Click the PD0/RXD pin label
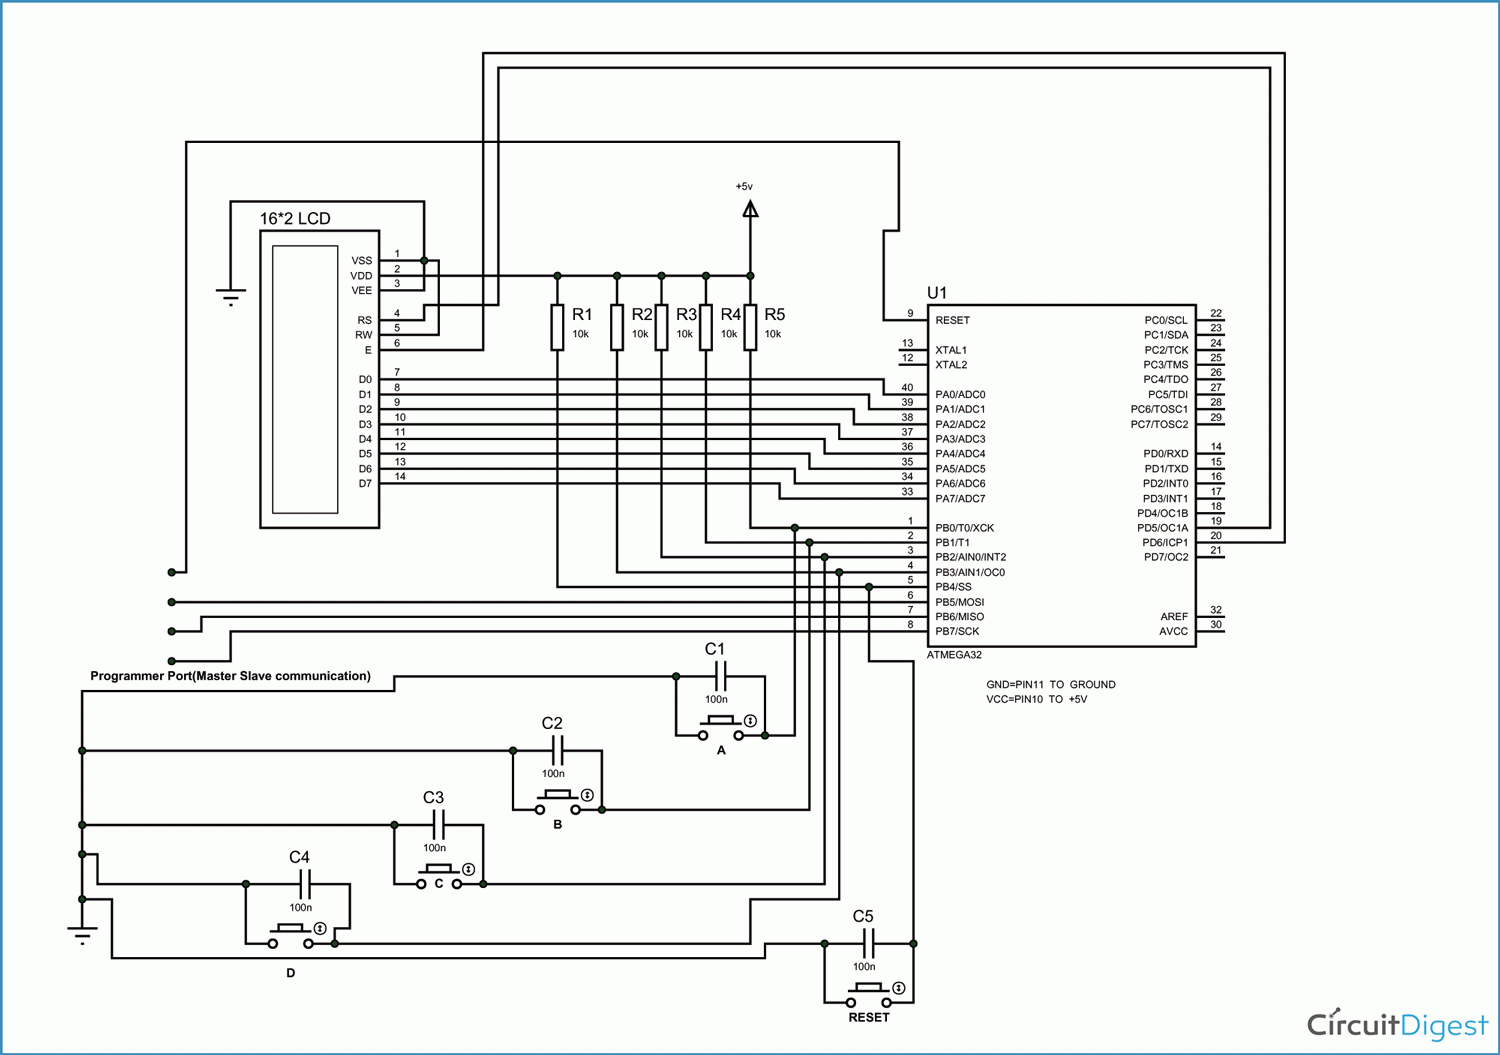Image resolution: width=1500 pixels, height=1055 pixels. click(1166, 454)
